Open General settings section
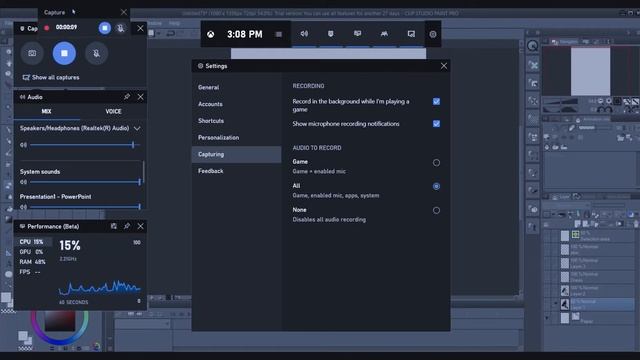Screen dimensions: 640x360 (236, 87)
